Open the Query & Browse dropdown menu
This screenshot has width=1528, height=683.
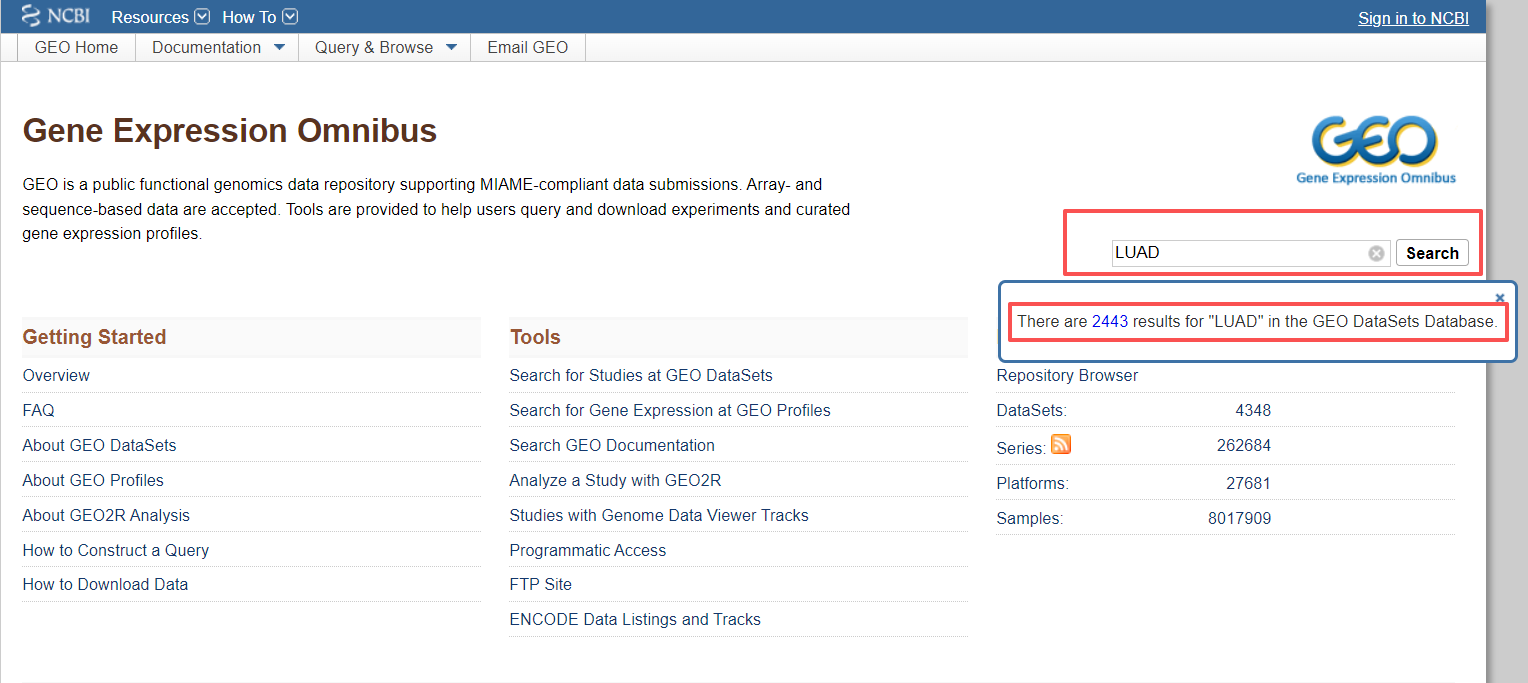[x=385, y=47]
